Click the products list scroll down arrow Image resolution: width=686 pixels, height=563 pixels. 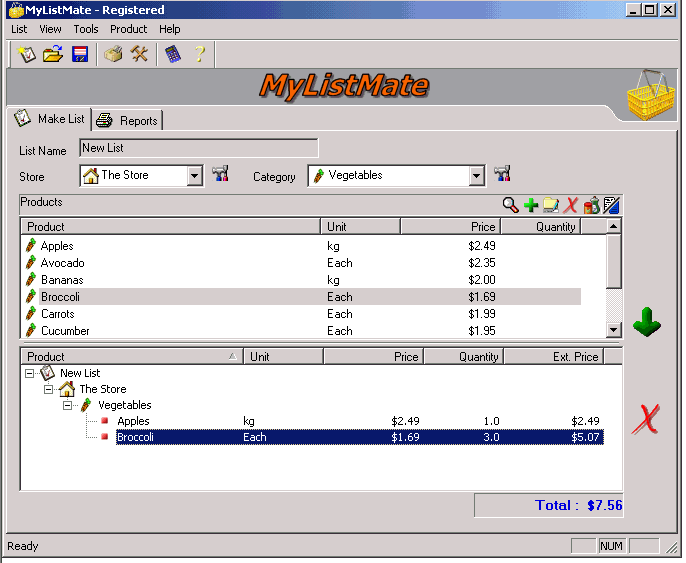pos(614,330)
